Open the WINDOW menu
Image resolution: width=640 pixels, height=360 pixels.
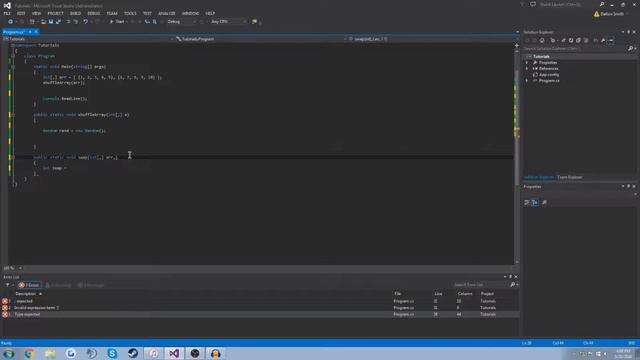[x=190, y=13]
